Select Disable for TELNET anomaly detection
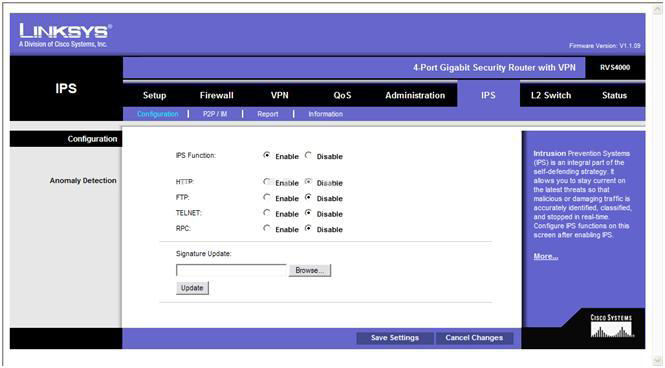This screenshot has height=368, width=665. point(308,213)
